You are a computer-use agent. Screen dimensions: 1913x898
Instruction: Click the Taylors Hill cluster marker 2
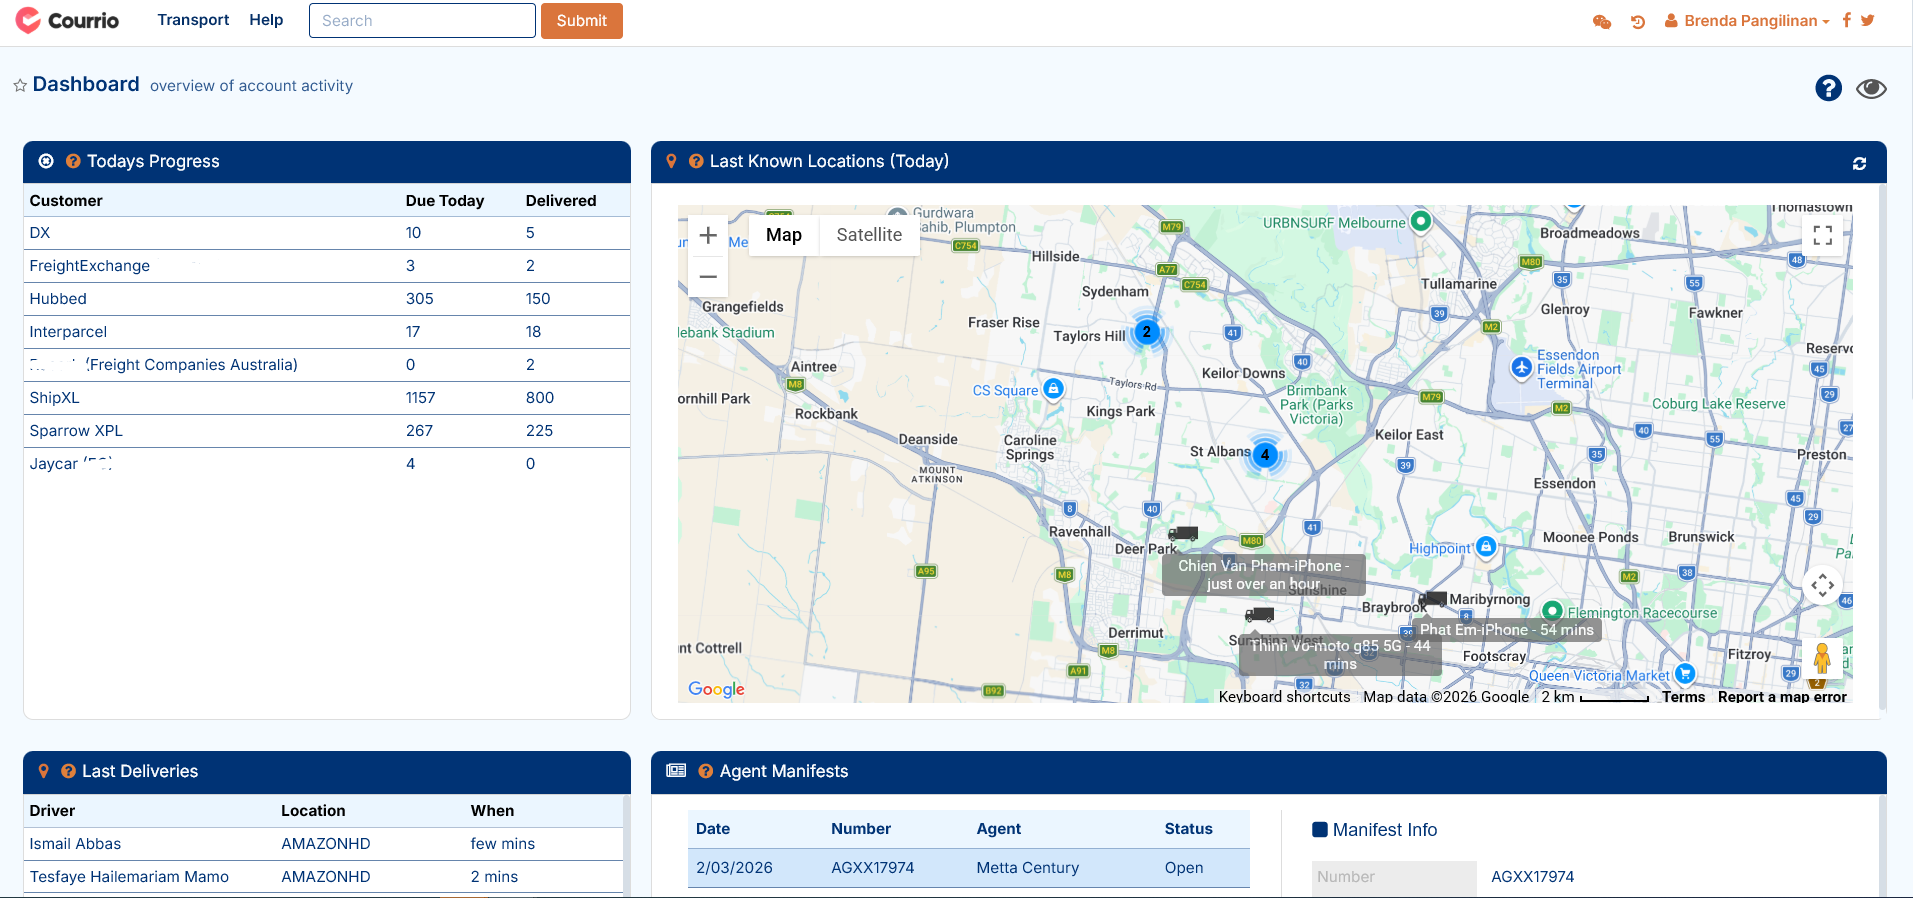point(1147,332)
